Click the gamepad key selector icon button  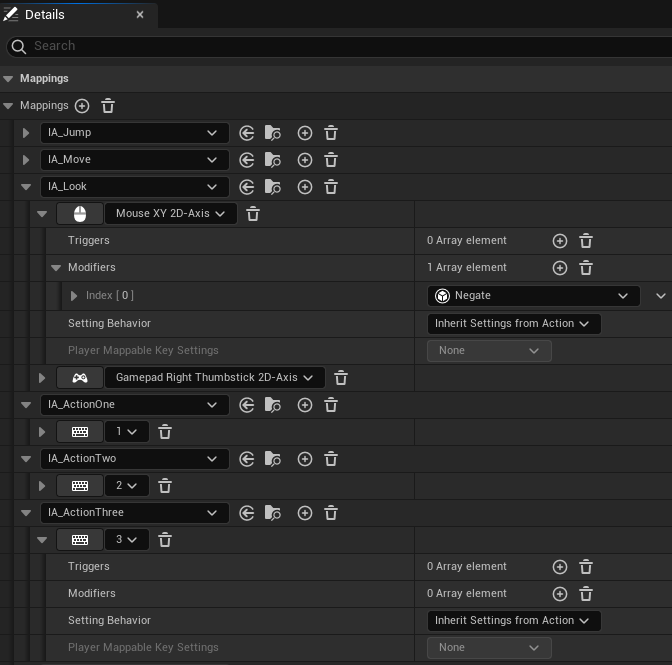(x=79, y=378)
